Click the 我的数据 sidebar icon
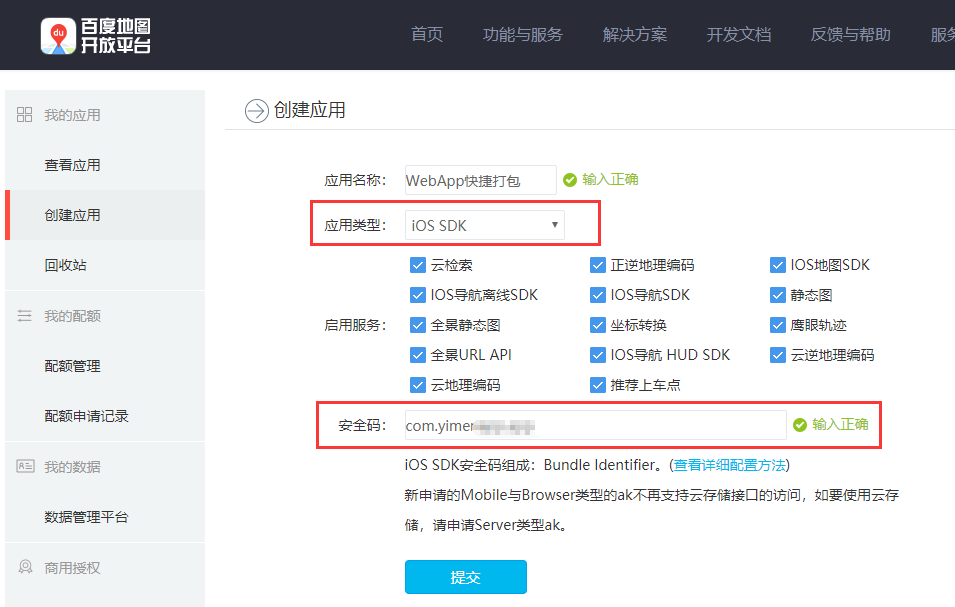Viewport: 955px width, 607px height. coord(25,467)
